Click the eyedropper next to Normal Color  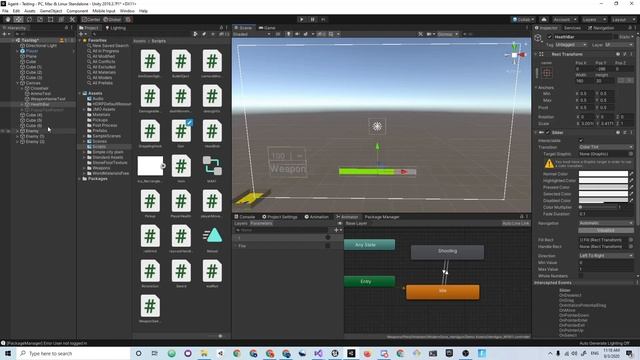[631, 174]
